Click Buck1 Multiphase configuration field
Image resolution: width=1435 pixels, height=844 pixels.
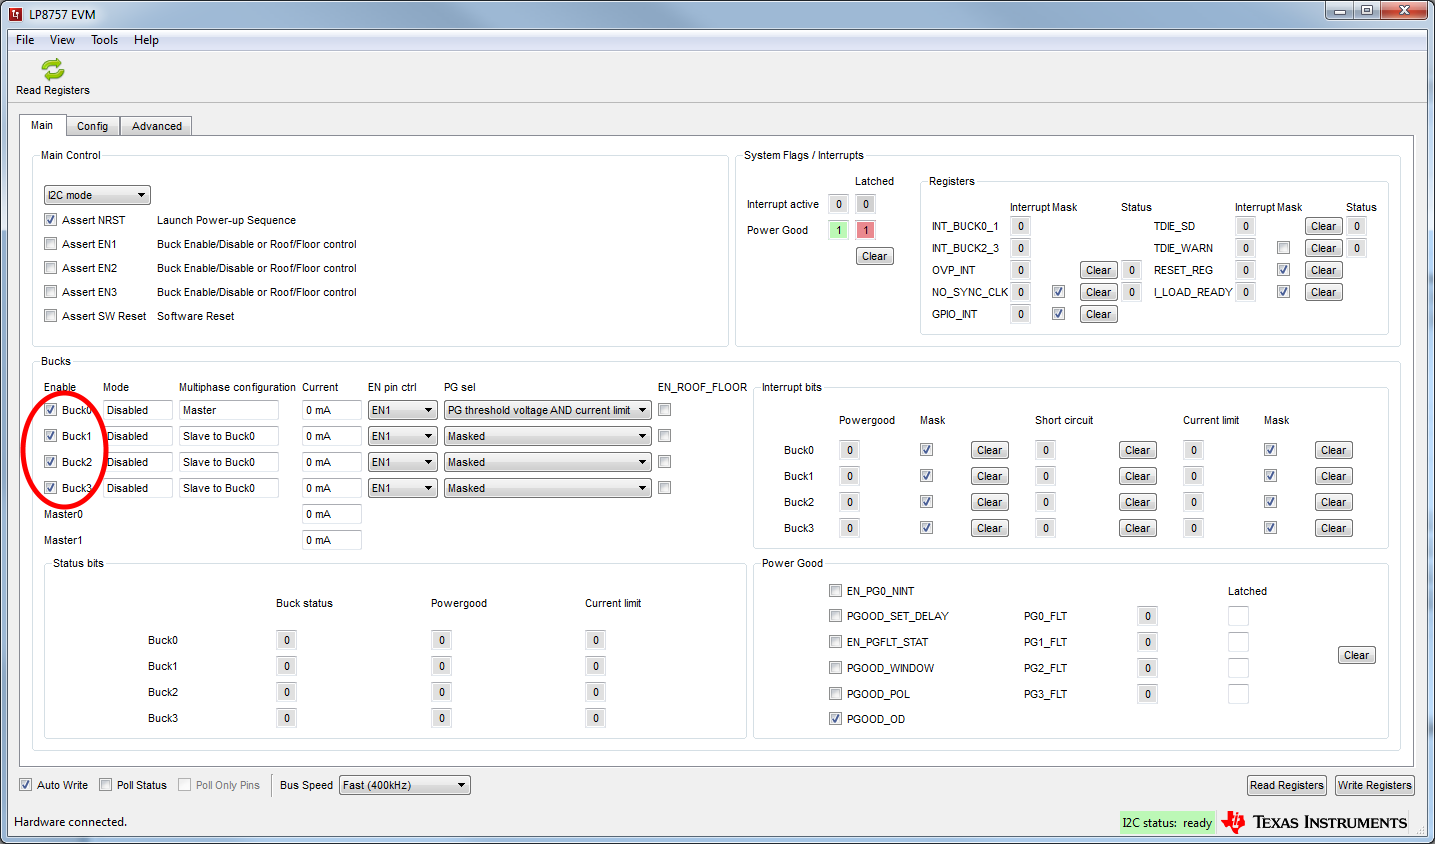coord(229,436)
